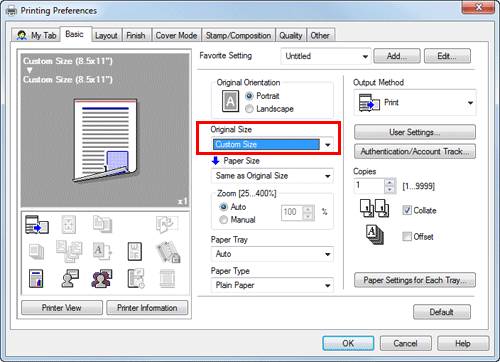500x362 pixels.
Task: Uncheck the Collate checkbox
Action: 407,210
